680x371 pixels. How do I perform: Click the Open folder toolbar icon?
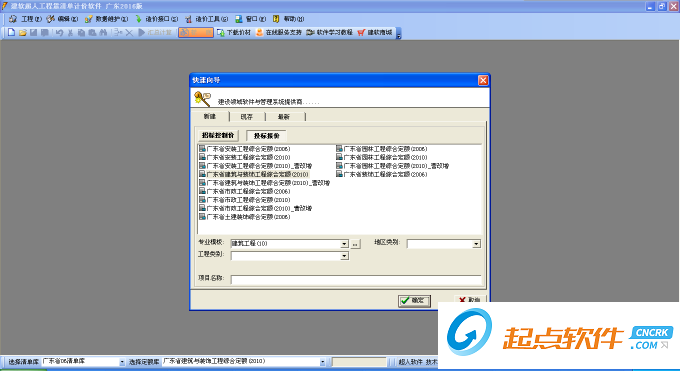click(x=23, y=32)
